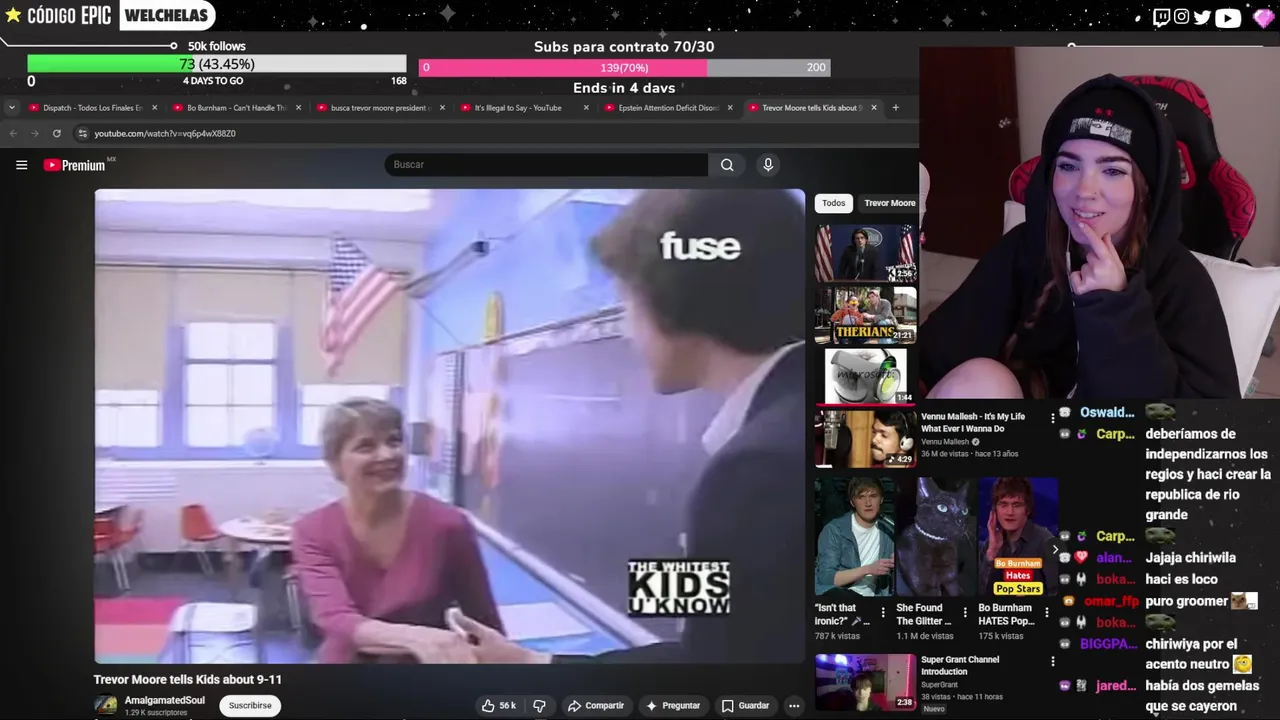
Task: Open options for Bo Burnham HATES Pop short
Action: point(1046,613)
